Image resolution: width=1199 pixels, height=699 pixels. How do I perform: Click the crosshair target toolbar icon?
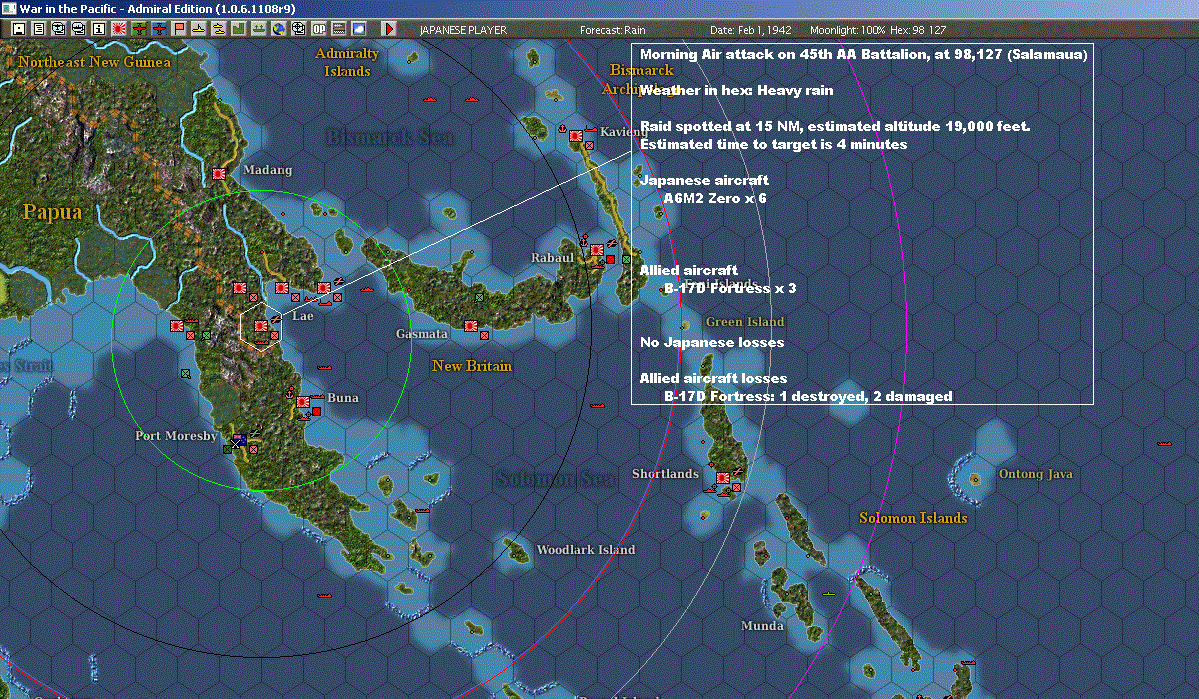[299, 29]
